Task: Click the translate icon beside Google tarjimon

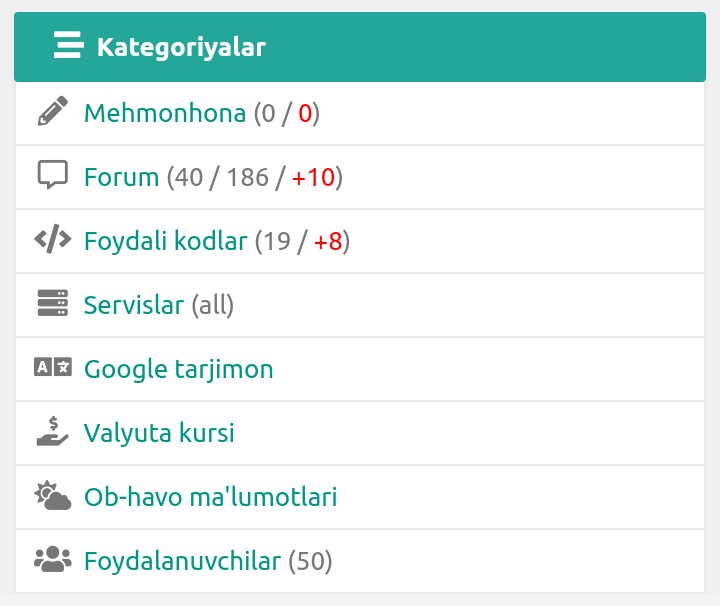Action: [52, 367]
